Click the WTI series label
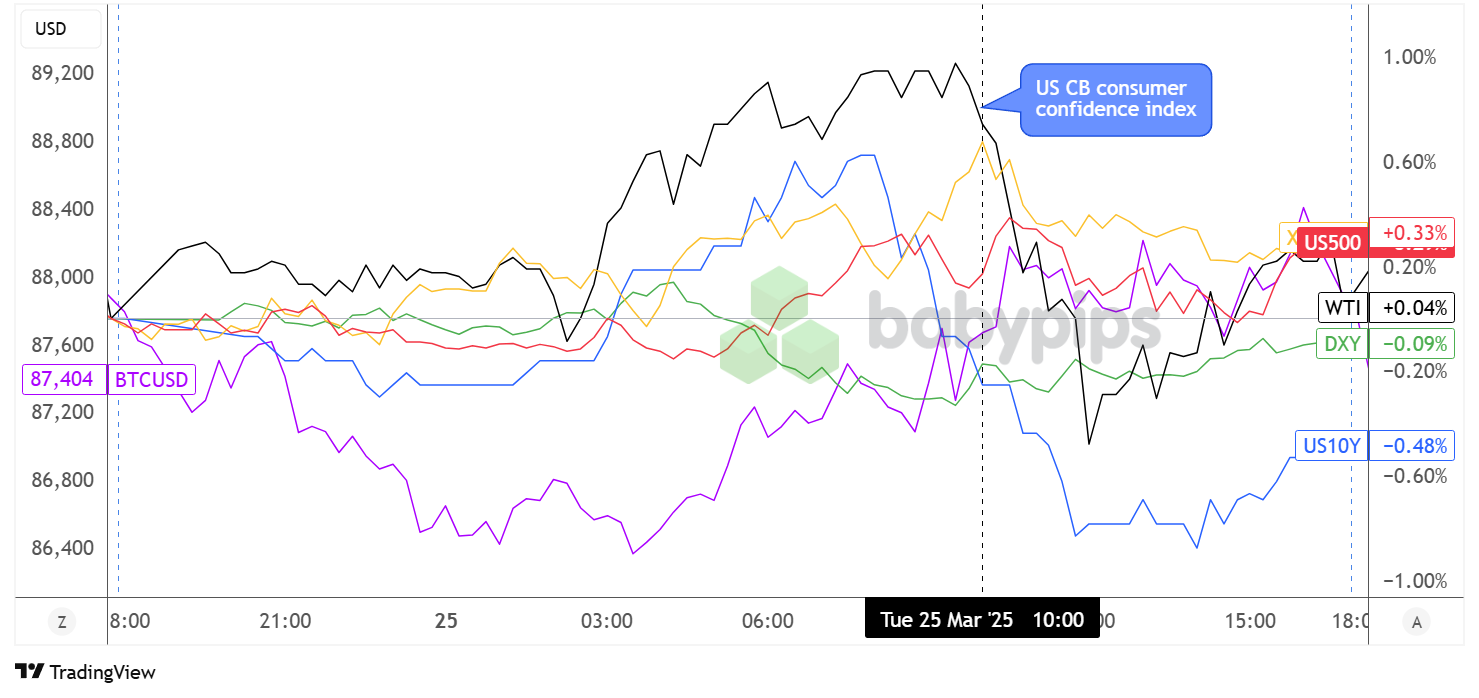The height and width of the screenshot is (698, 1479). coord(1342,307)
